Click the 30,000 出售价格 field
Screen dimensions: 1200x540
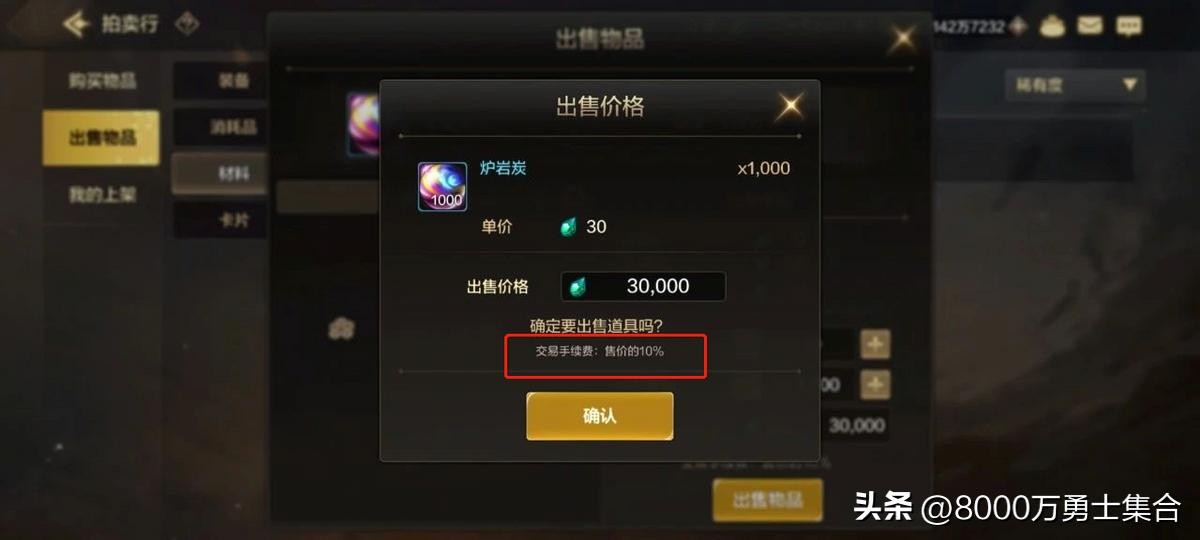click(x=643, y=286)
